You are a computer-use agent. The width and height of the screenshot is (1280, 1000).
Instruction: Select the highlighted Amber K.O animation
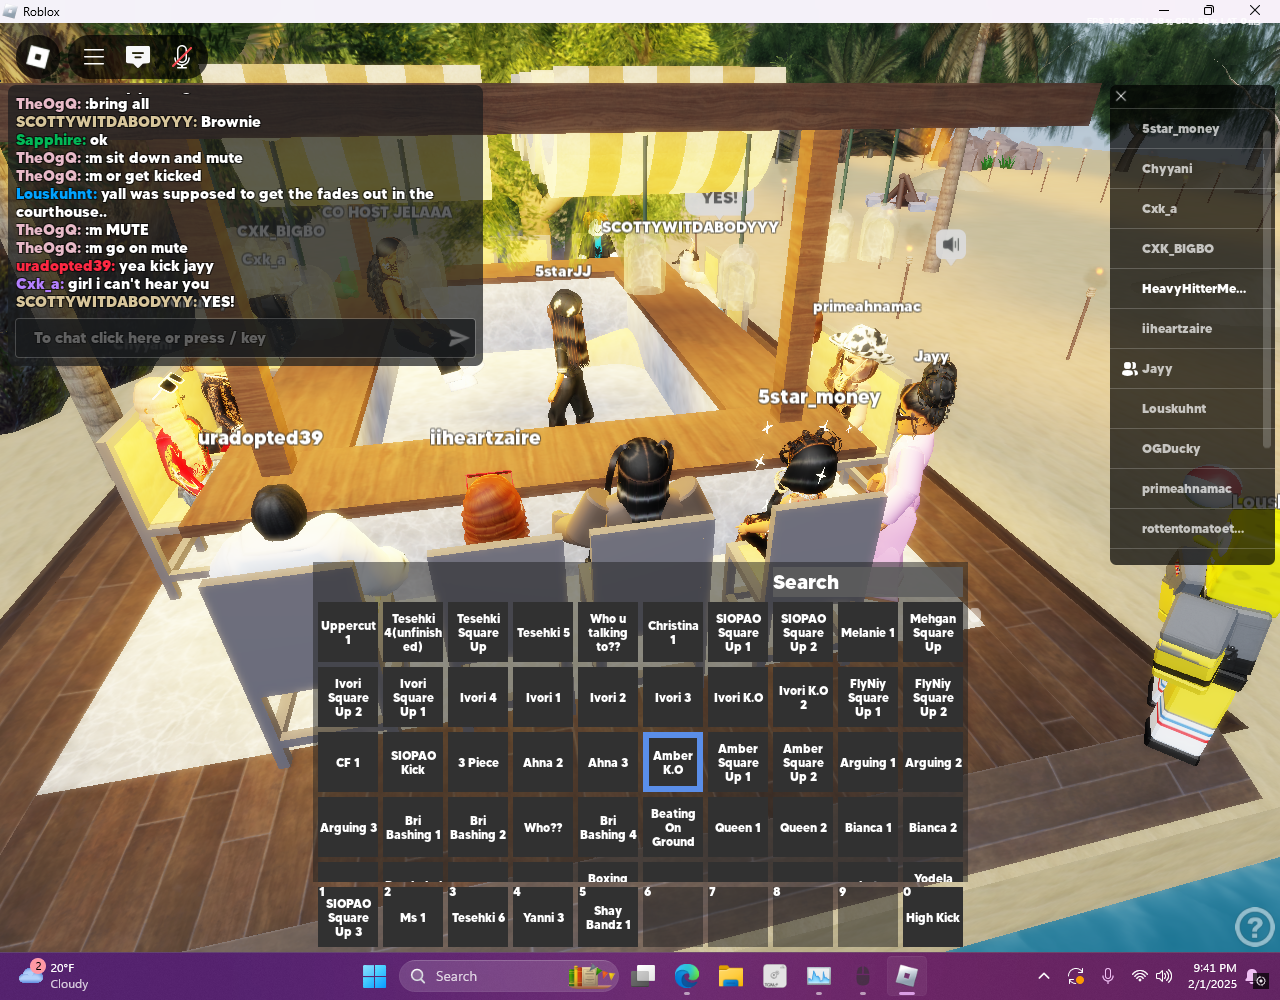click(x=673, y=762)
